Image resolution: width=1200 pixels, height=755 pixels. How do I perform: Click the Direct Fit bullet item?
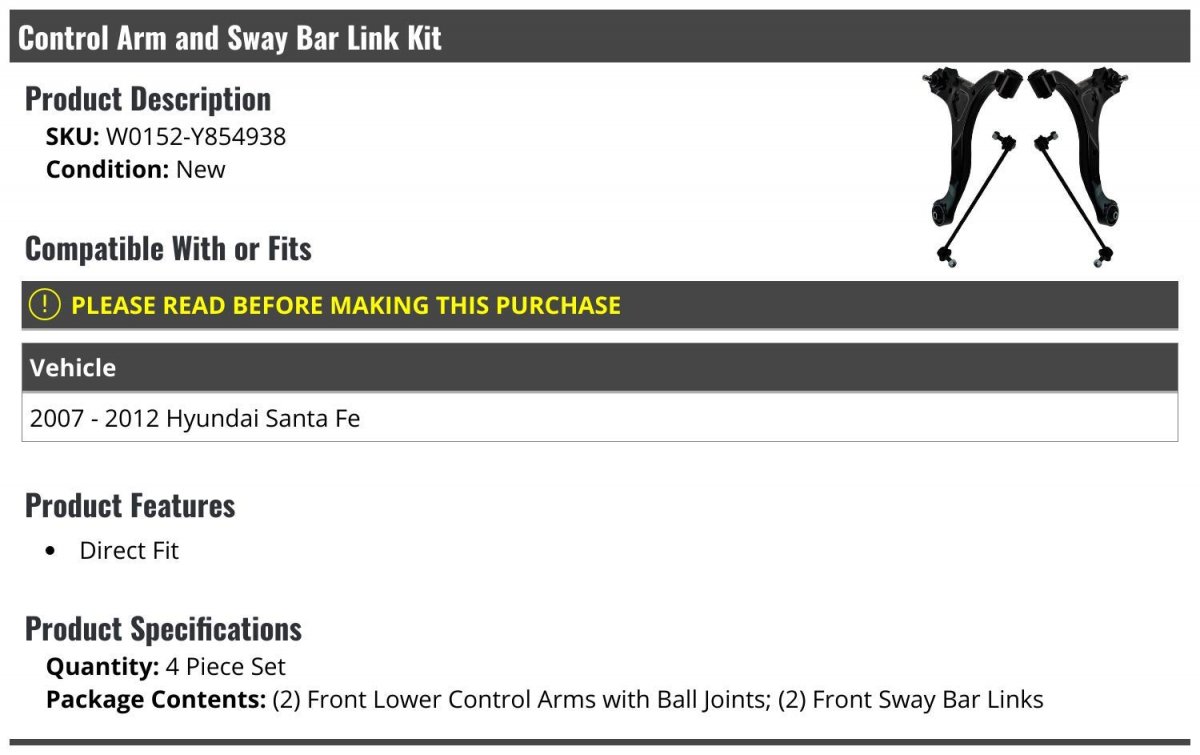(129, 550)
